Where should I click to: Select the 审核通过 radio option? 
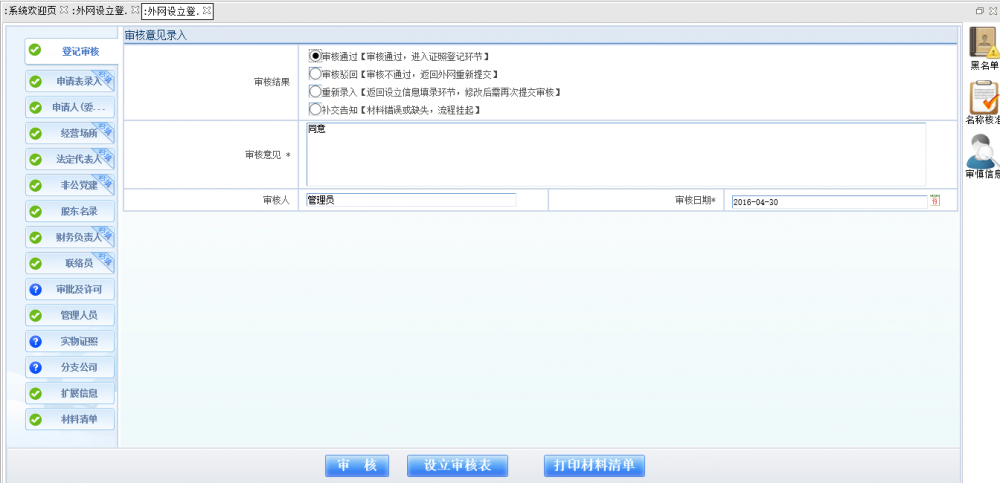[315, 56]
